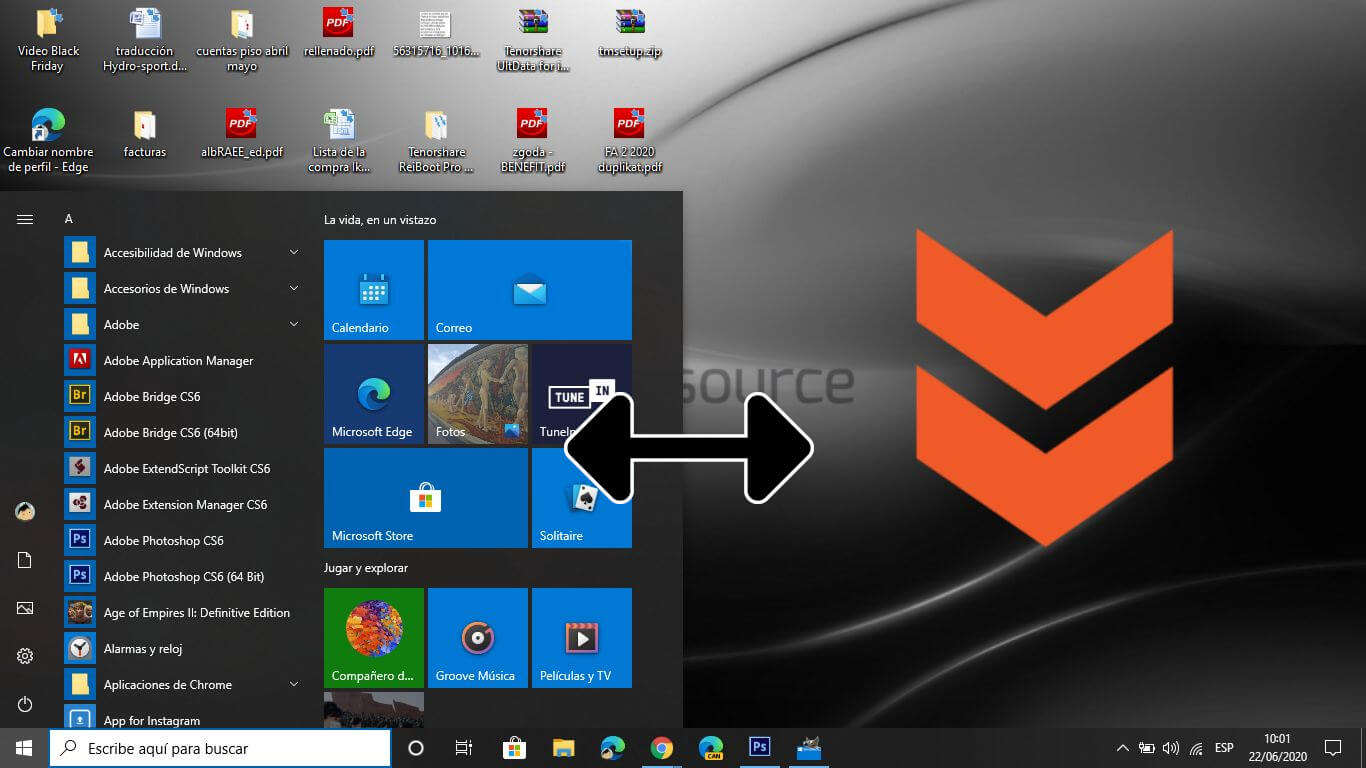Select 'Cambiar nombre de perfil - Edge' shortcut
1366x768 pixels.
pos(47,141)
